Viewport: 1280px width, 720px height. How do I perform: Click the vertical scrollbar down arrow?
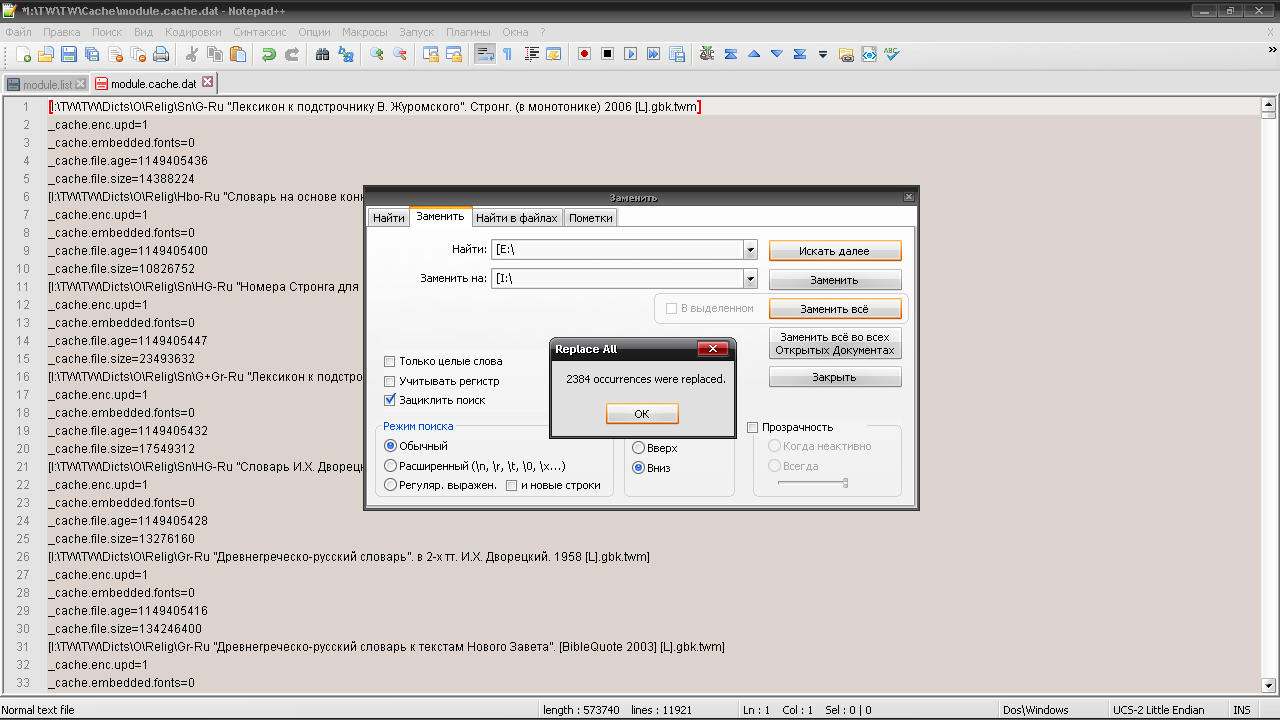(x=1268, y=685)
